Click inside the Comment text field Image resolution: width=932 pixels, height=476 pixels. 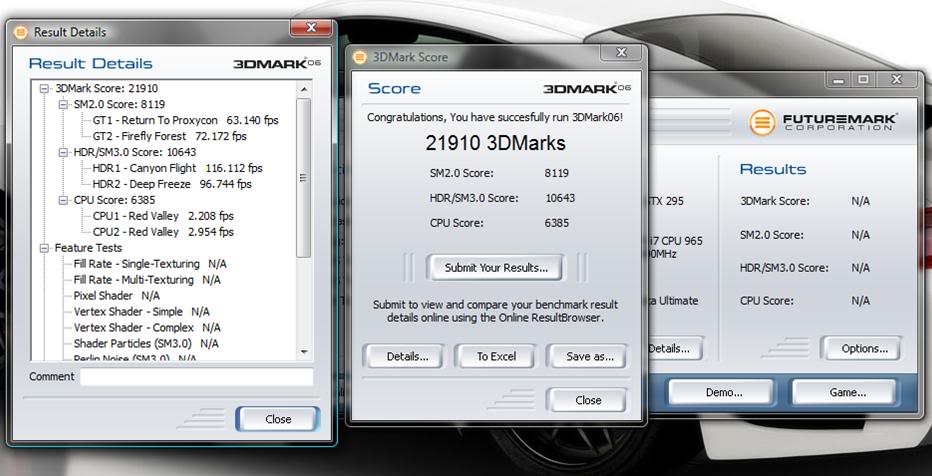tap(196, 377)
